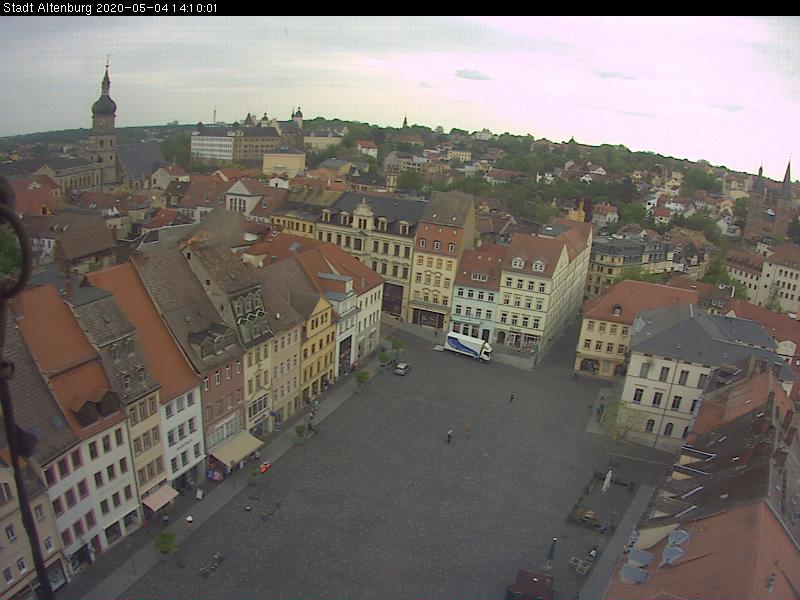Click the silver car parked near the trees
This screenshot has height=600, width=800.
pyautogui.click(x=402, y=368)
